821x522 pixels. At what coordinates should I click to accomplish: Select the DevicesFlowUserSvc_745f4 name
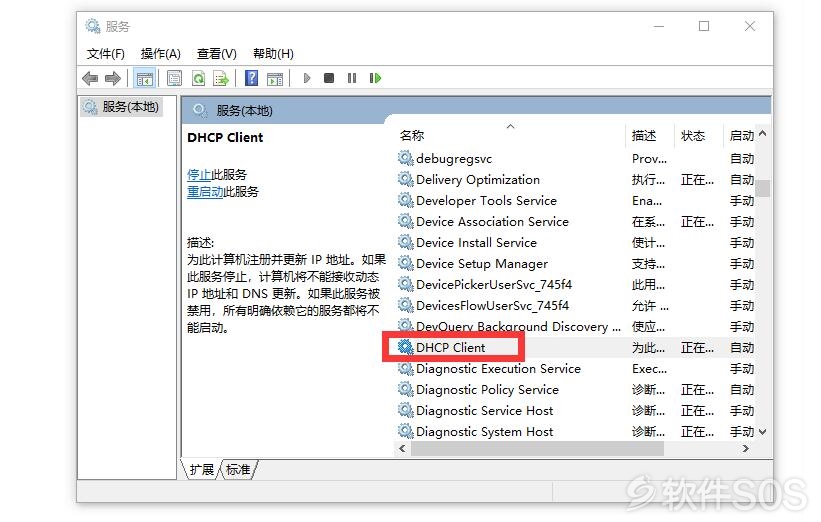pyautogui.click(x=492, y=305)
